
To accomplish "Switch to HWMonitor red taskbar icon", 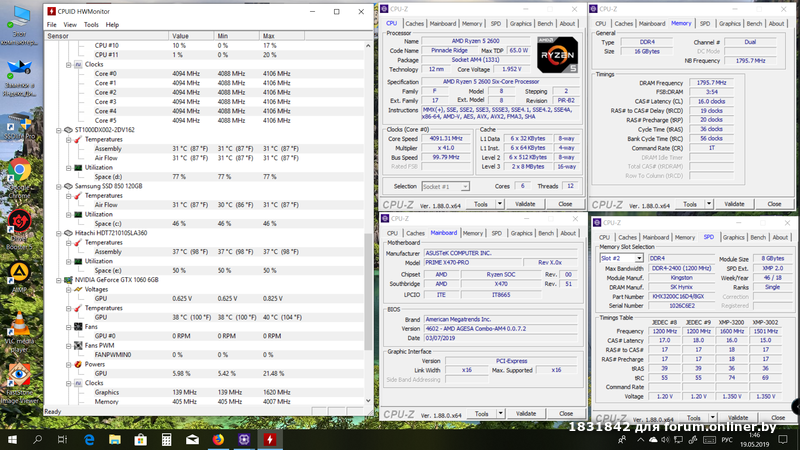I will pos(270,439).
